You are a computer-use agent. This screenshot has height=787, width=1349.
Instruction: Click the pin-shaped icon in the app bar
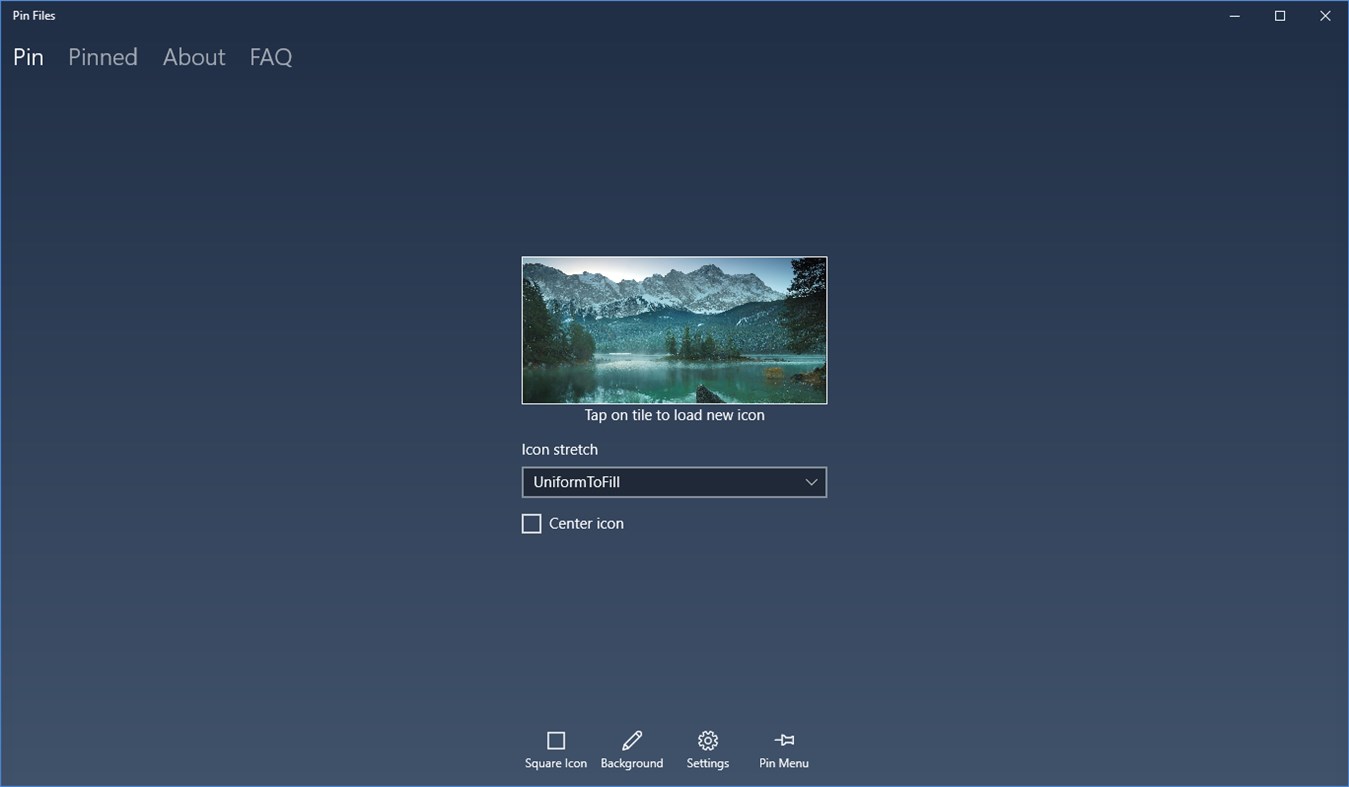tap(783, 740)
